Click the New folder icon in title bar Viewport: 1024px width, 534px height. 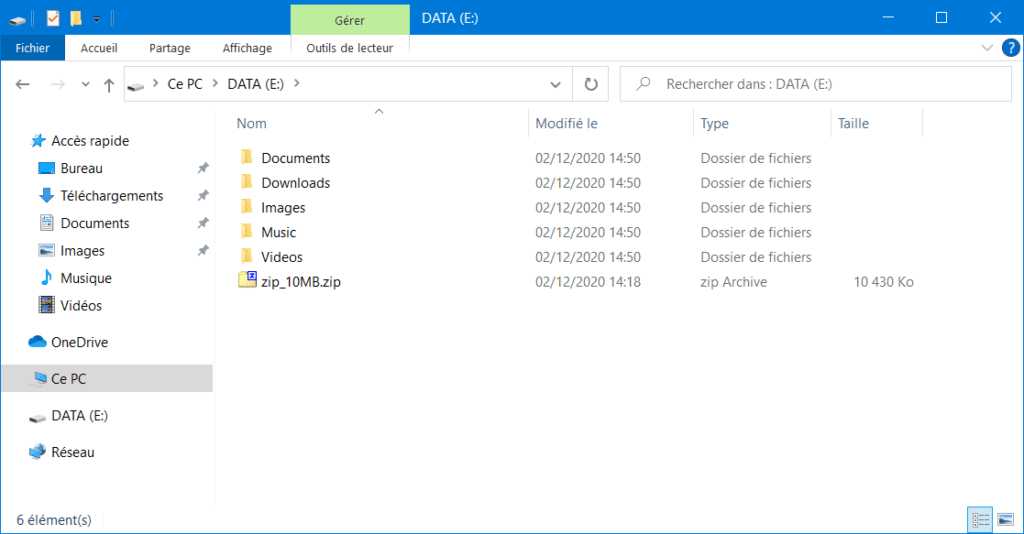pos(76,18)
